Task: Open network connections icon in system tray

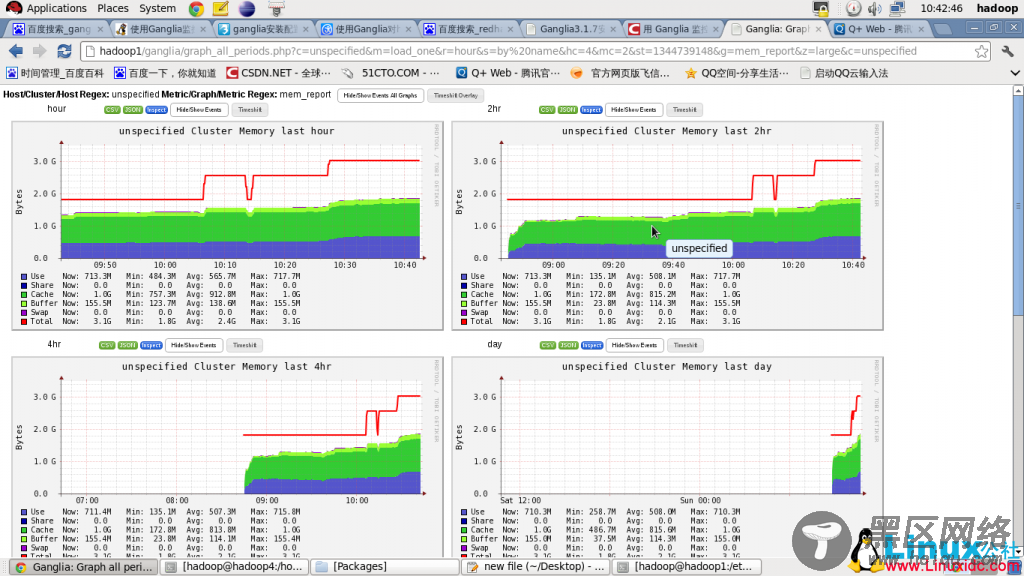Action: pyautogui.click(x=897, y=8)
